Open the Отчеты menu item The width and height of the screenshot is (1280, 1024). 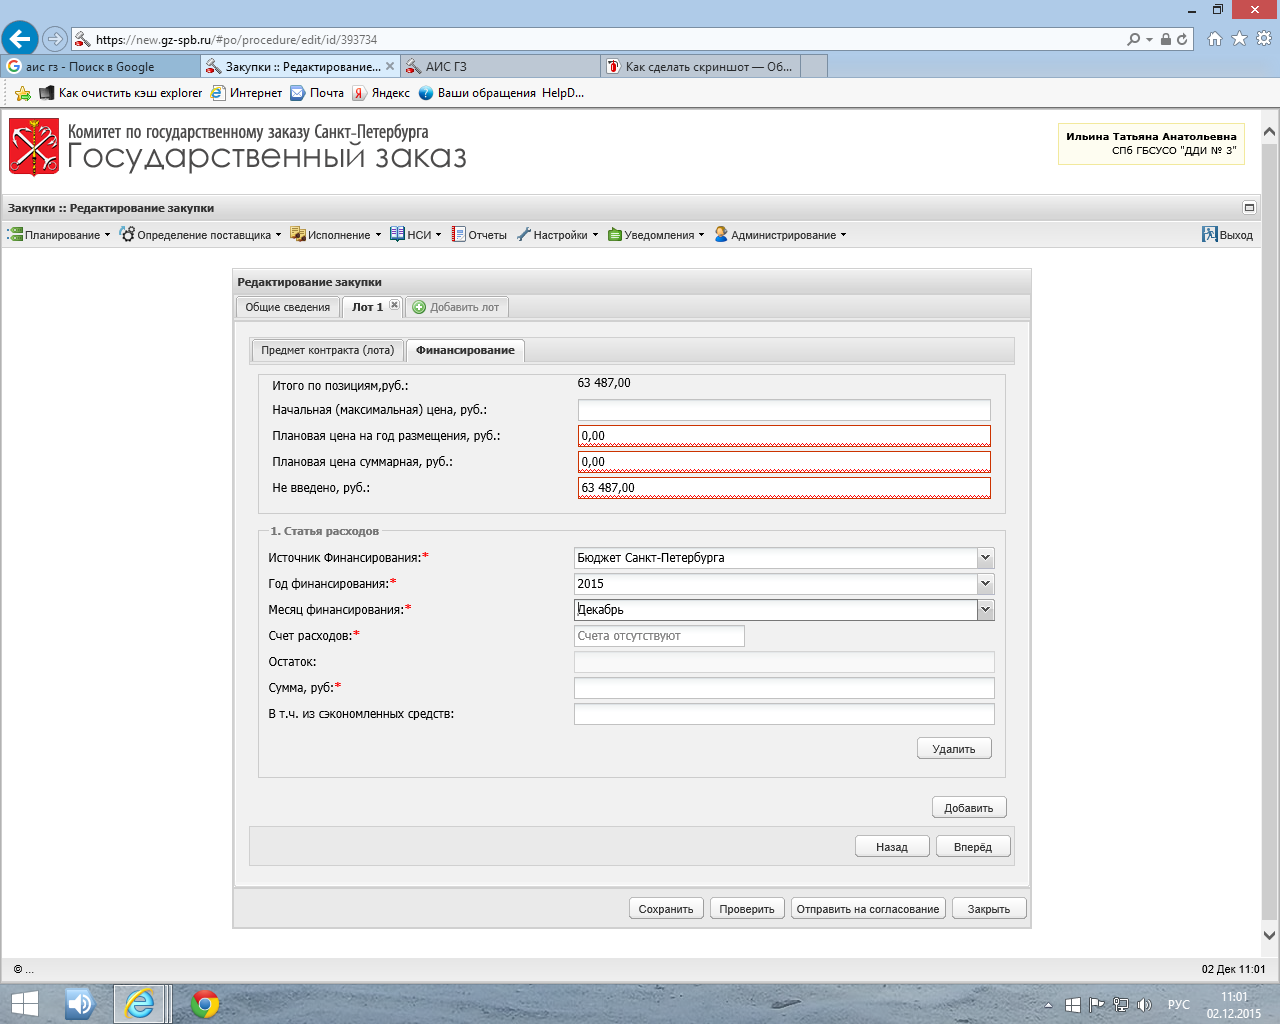point(480,235)
